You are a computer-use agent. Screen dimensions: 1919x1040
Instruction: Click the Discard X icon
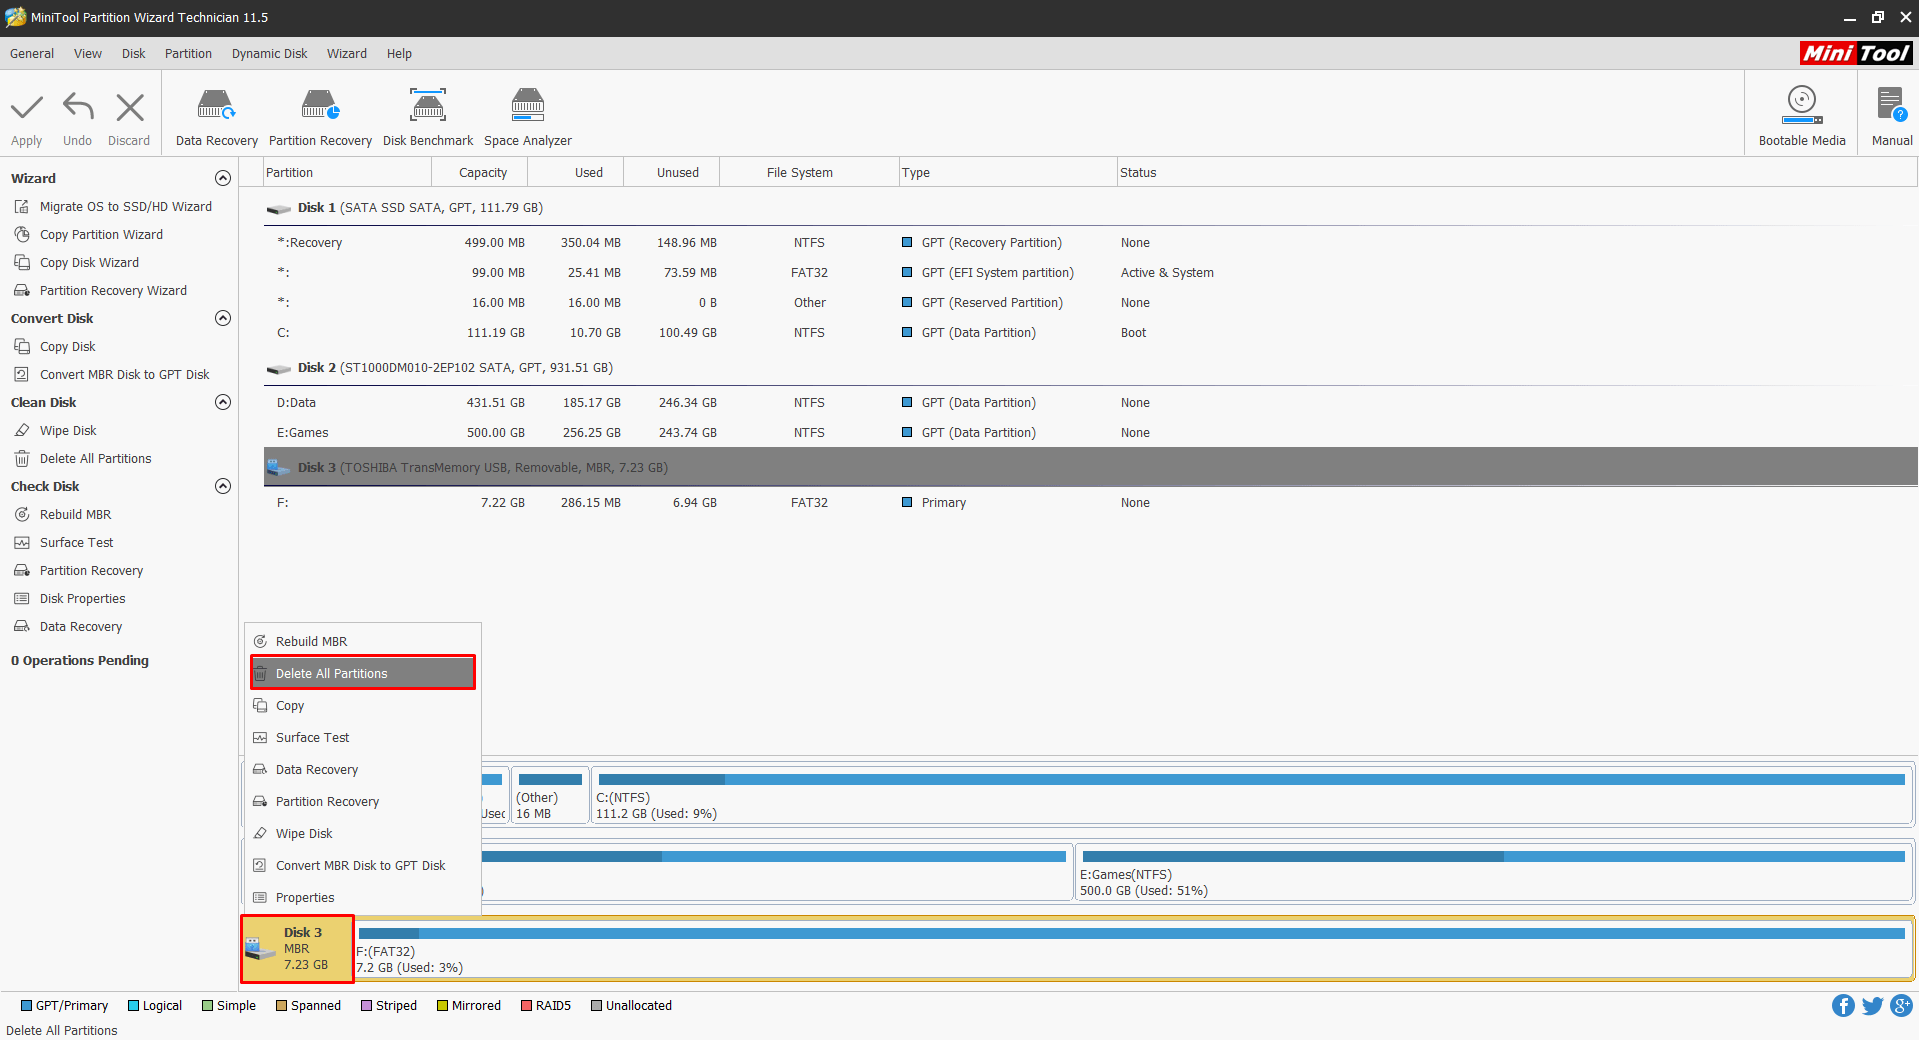130,107
